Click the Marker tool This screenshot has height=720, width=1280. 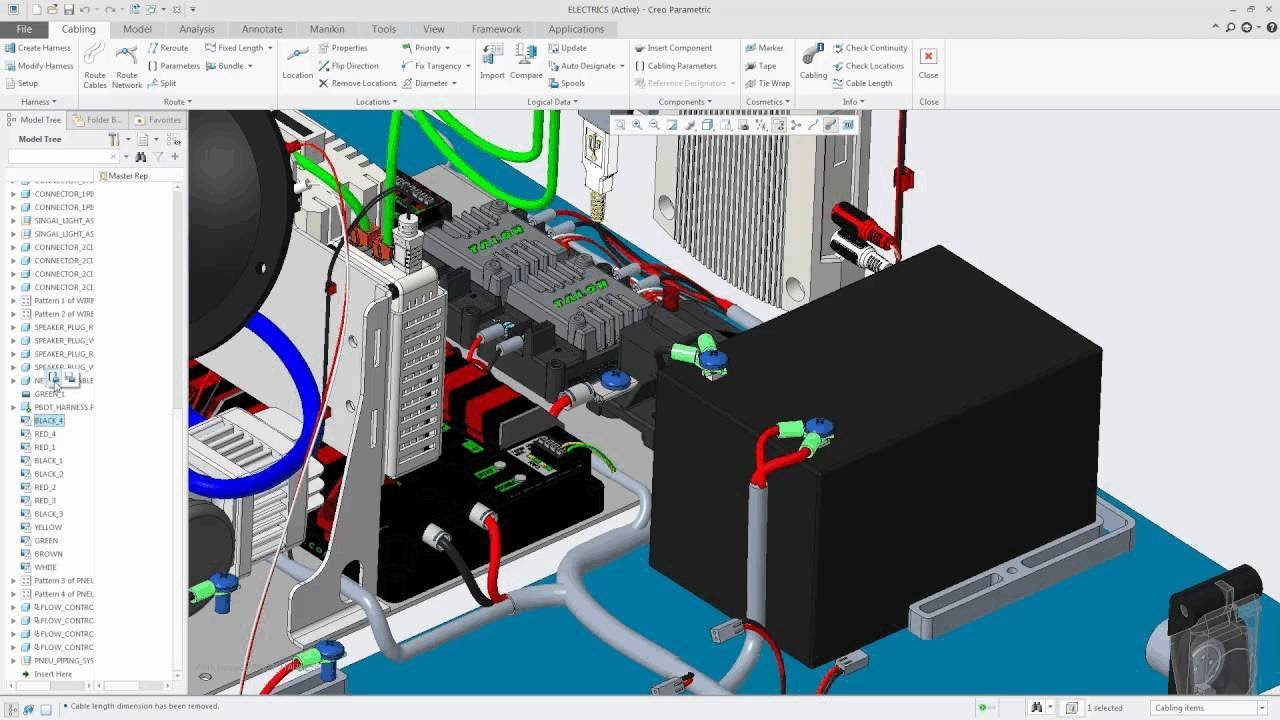click(764, 48)
